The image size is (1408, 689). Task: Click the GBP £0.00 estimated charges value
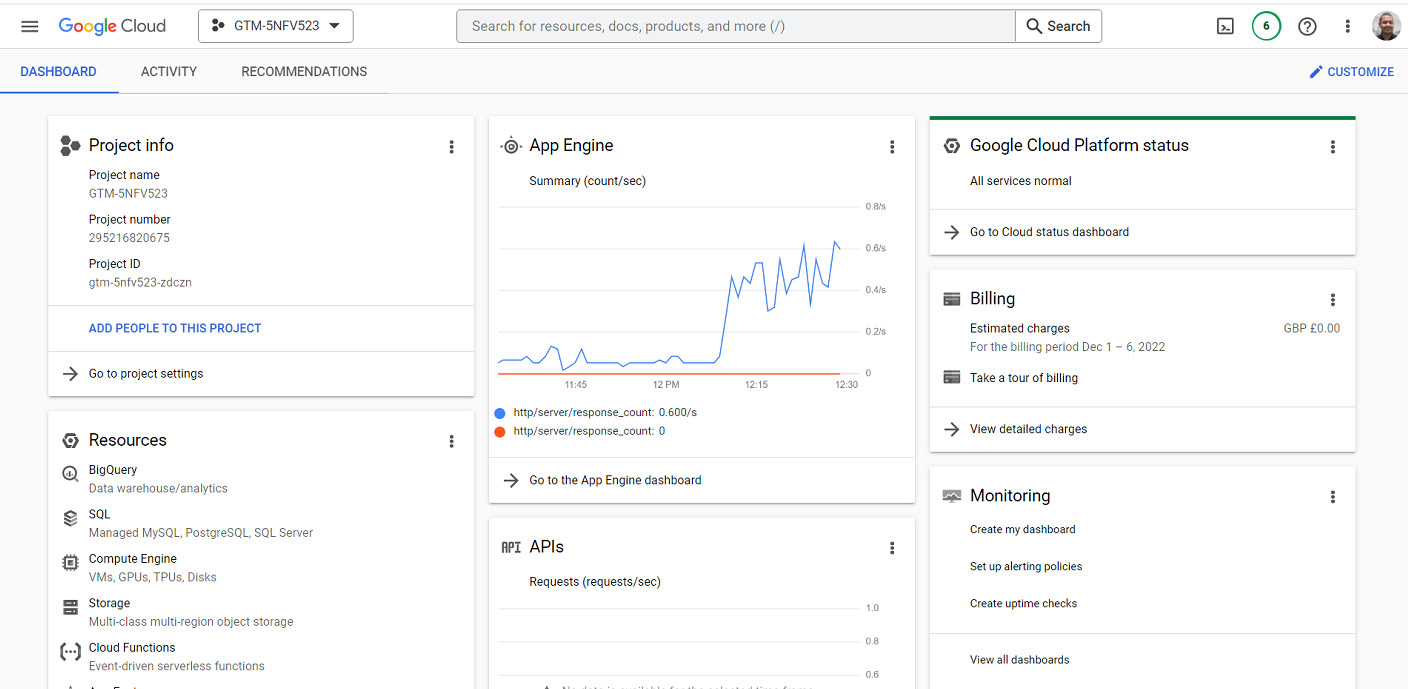(x=1312, y=328)
